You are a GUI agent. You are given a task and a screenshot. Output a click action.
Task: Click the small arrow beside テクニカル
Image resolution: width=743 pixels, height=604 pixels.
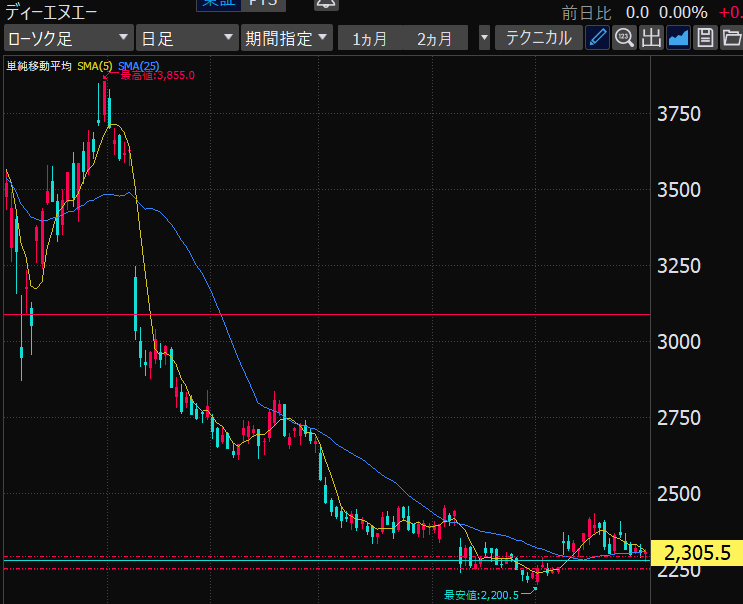(485, 39)
